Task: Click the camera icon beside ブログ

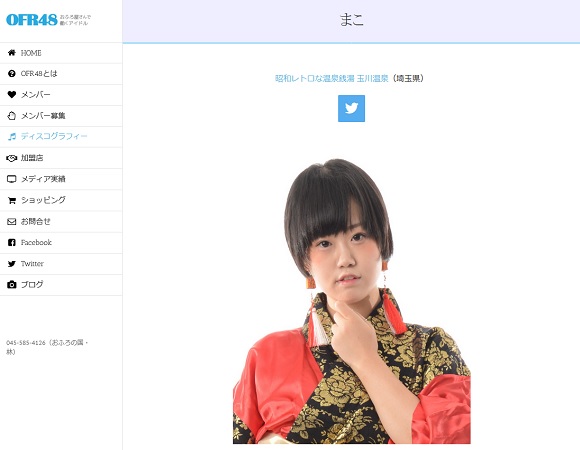Action: tap(12, 285)
